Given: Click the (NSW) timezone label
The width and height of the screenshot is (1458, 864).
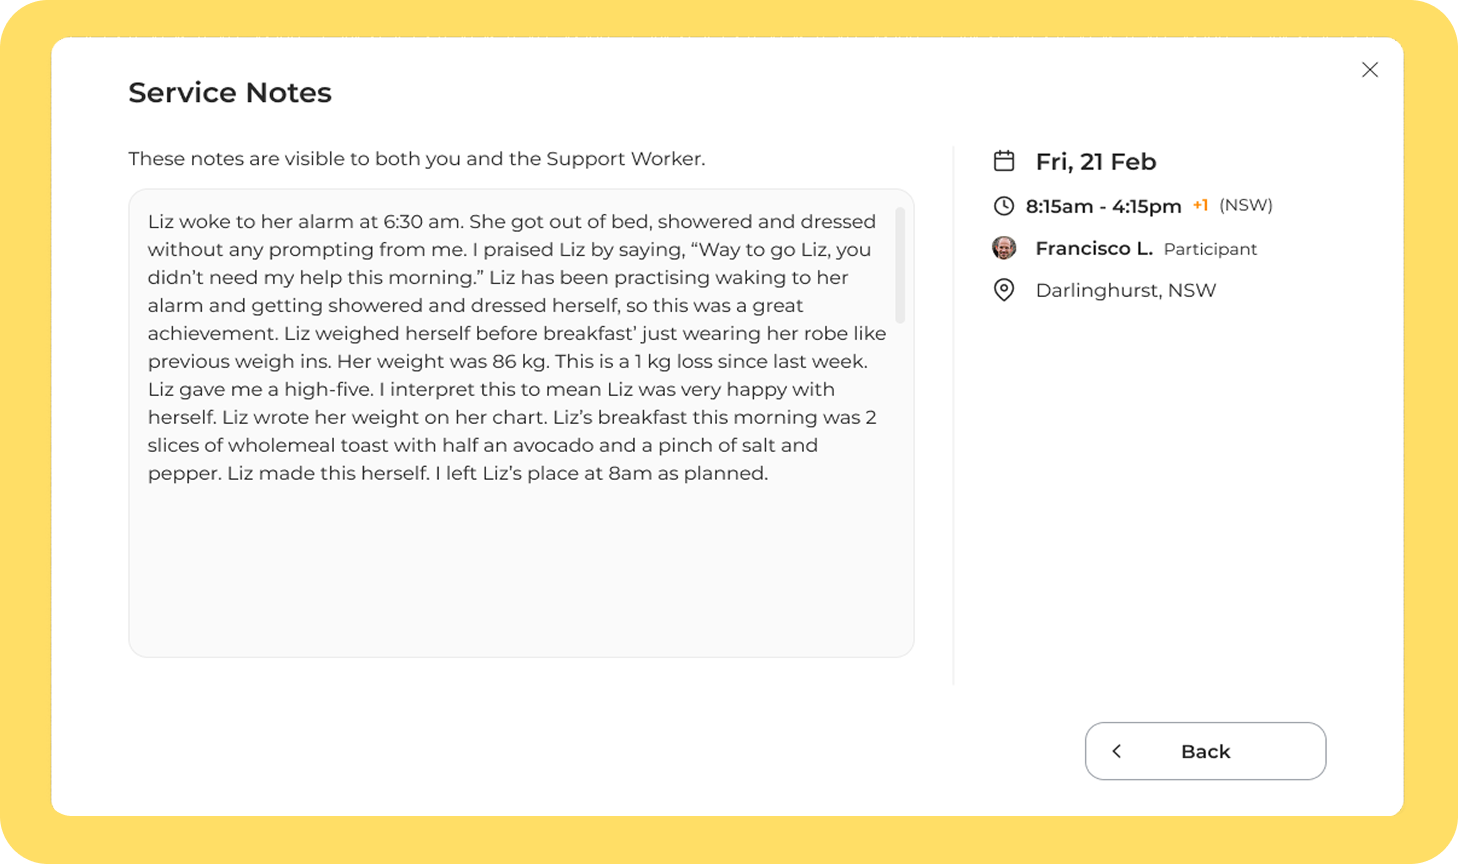Looking at the screenshot, I should [1245, 205].
